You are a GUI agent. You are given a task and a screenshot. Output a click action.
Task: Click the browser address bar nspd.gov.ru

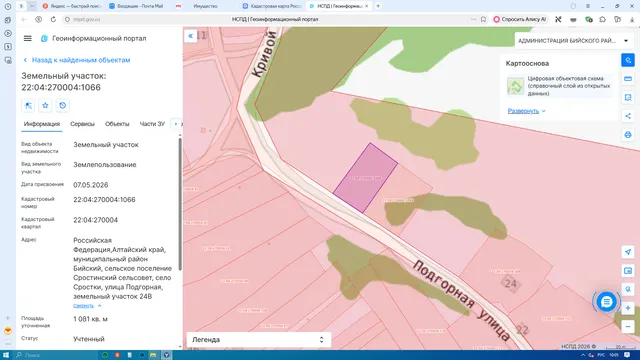275,19
